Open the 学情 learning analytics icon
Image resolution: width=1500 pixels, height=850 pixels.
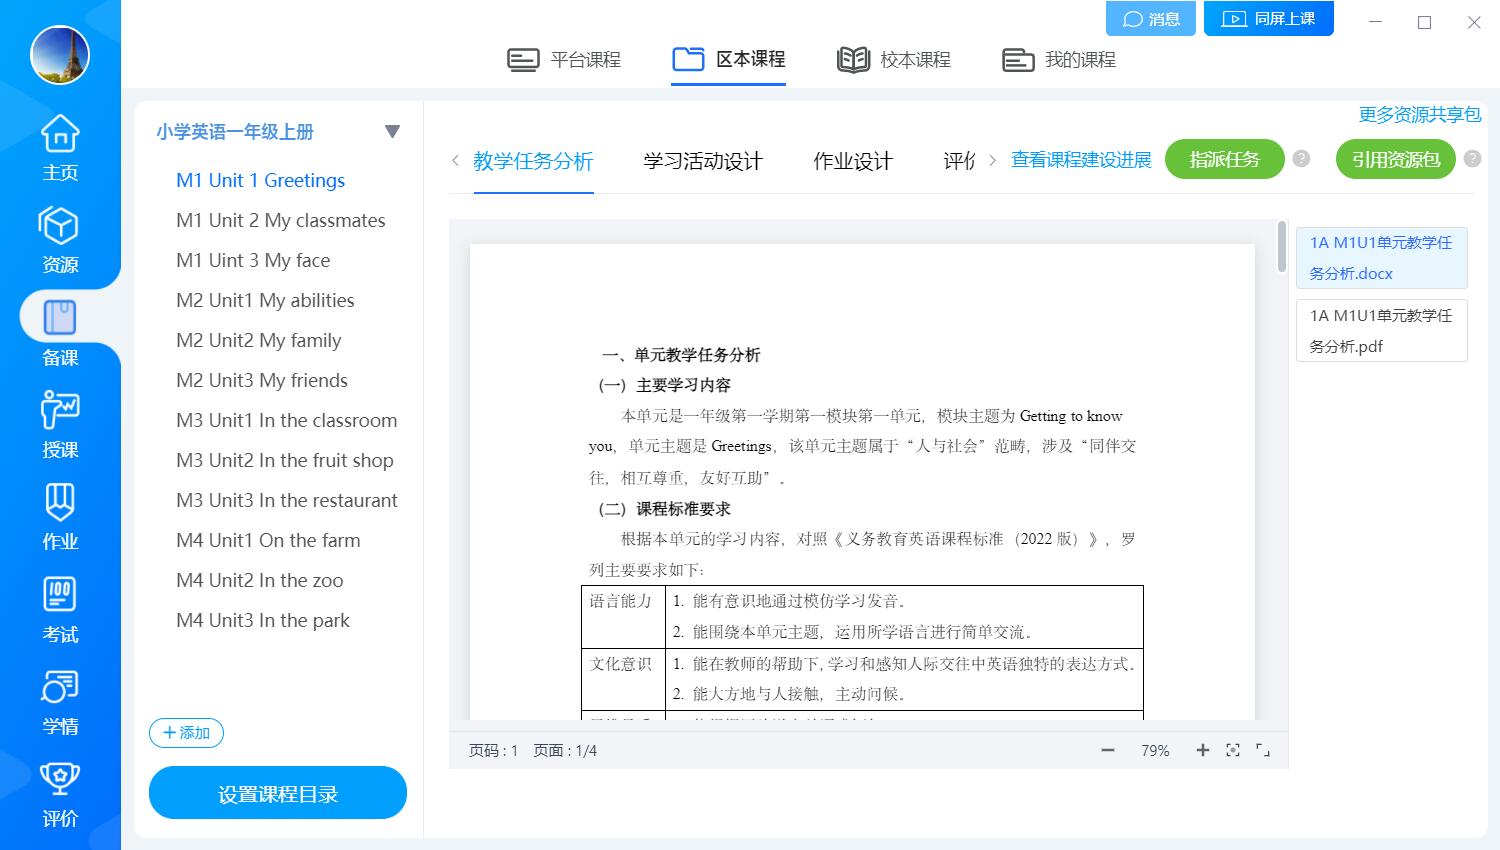(x=60, y=701)
